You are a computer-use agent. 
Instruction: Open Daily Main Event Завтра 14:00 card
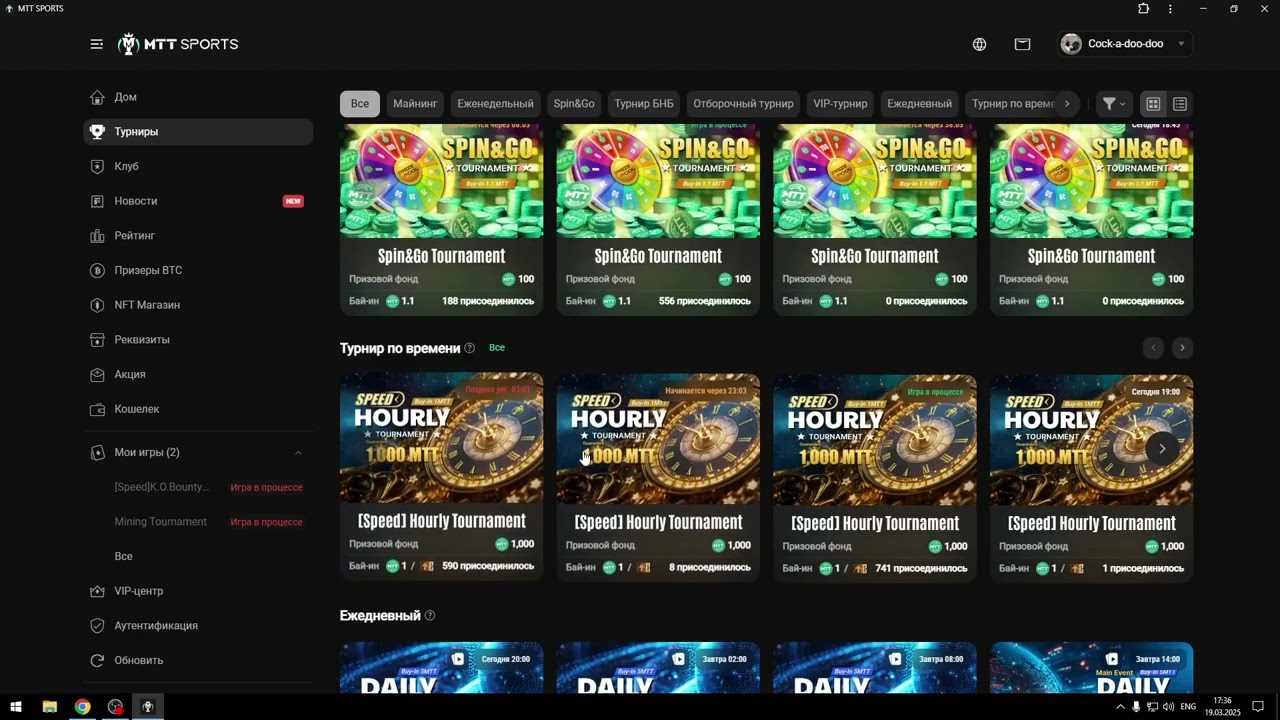[1091, 668]
